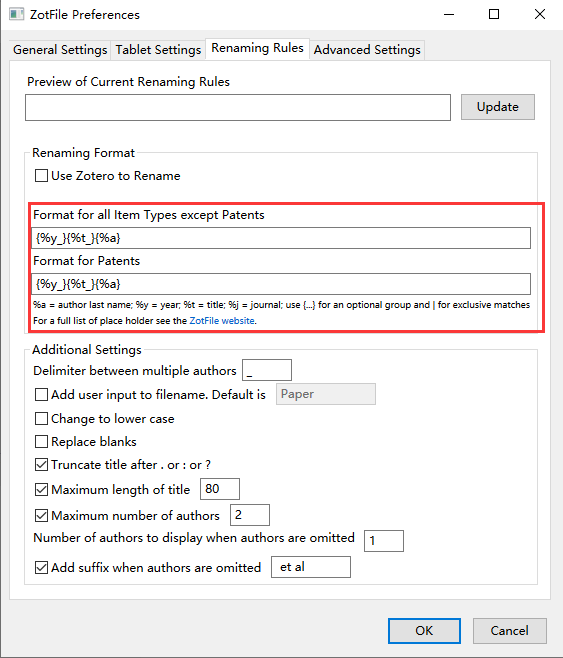Click the 'Delimiter between multiple authors' label
563x658 pixels.
[135, 371]
